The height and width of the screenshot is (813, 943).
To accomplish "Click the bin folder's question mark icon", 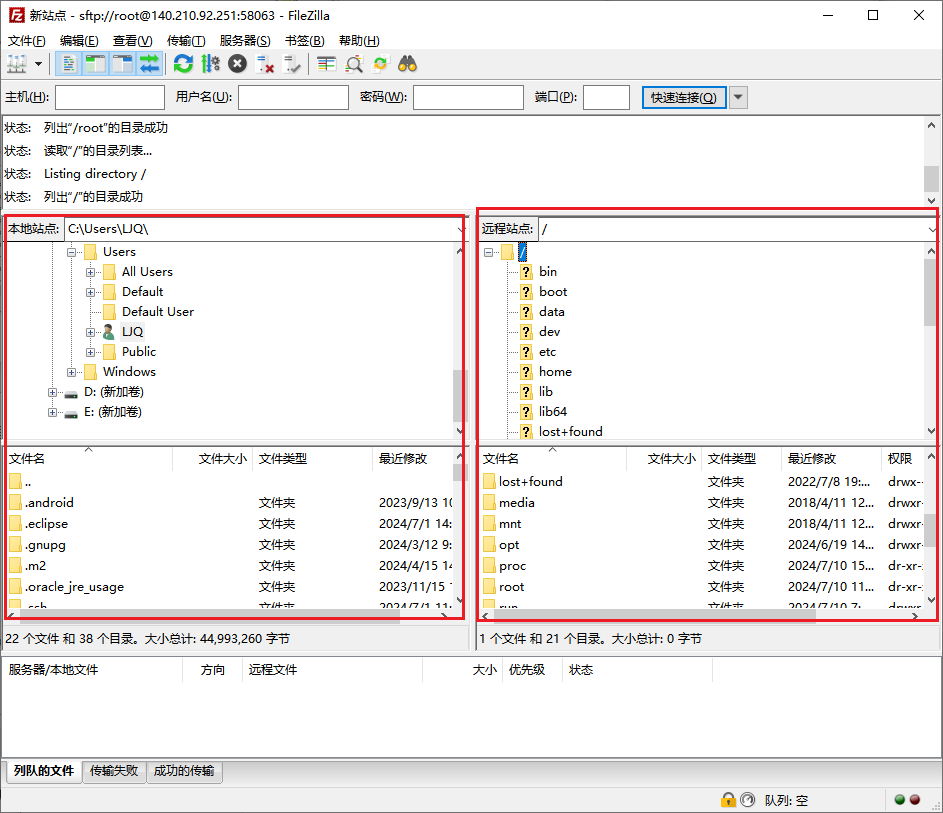I will coord(526,272).
